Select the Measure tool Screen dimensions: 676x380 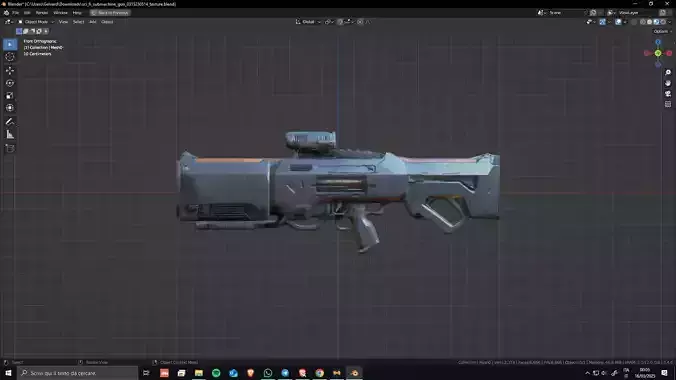[x=10, y=135]
